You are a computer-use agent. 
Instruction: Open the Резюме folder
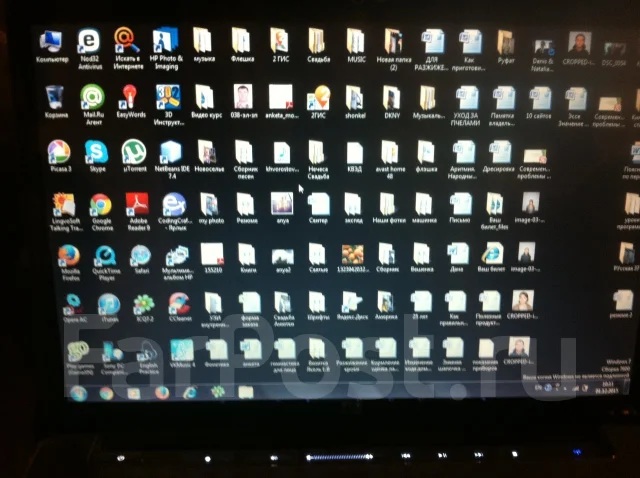pyautogui.click(x=247, y=208)
